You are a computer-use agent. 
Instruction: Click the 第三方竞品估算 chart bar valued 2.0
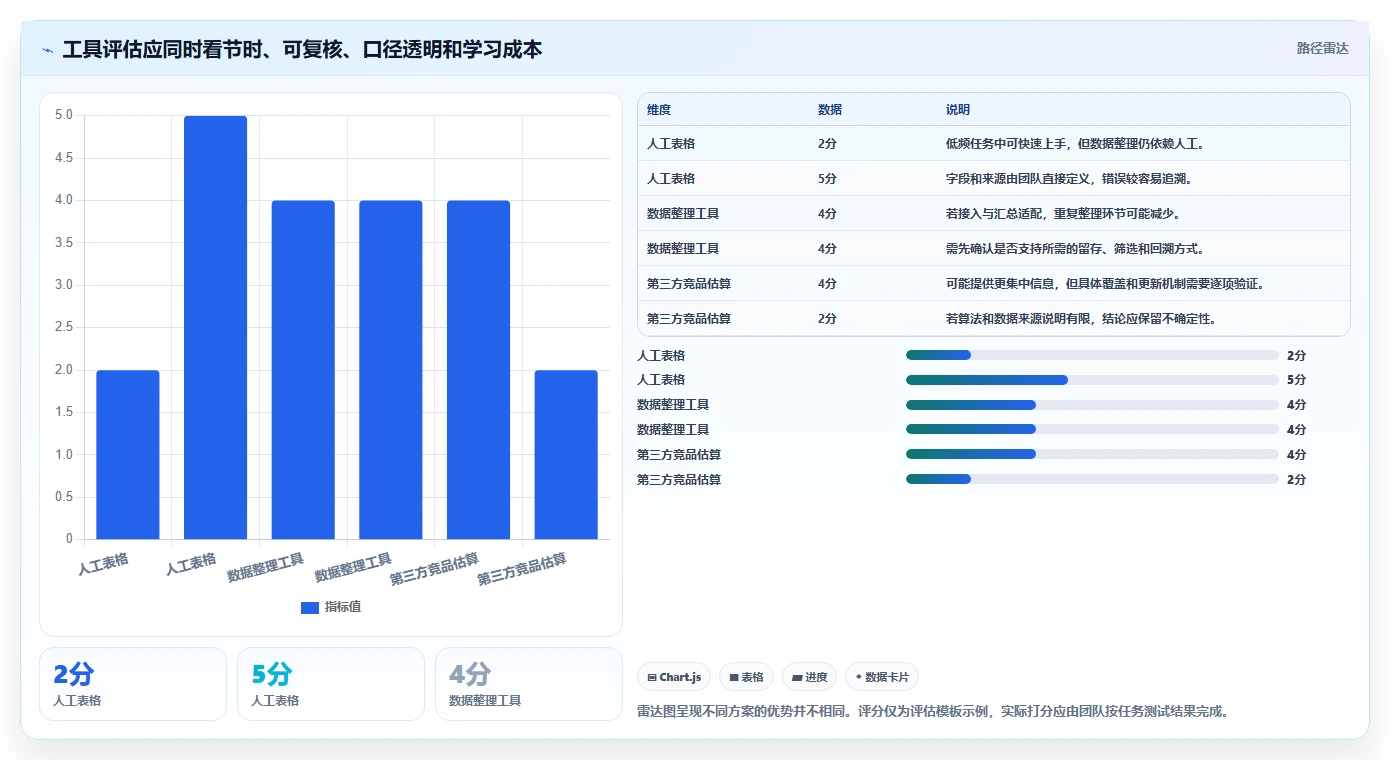coord(566,455)
